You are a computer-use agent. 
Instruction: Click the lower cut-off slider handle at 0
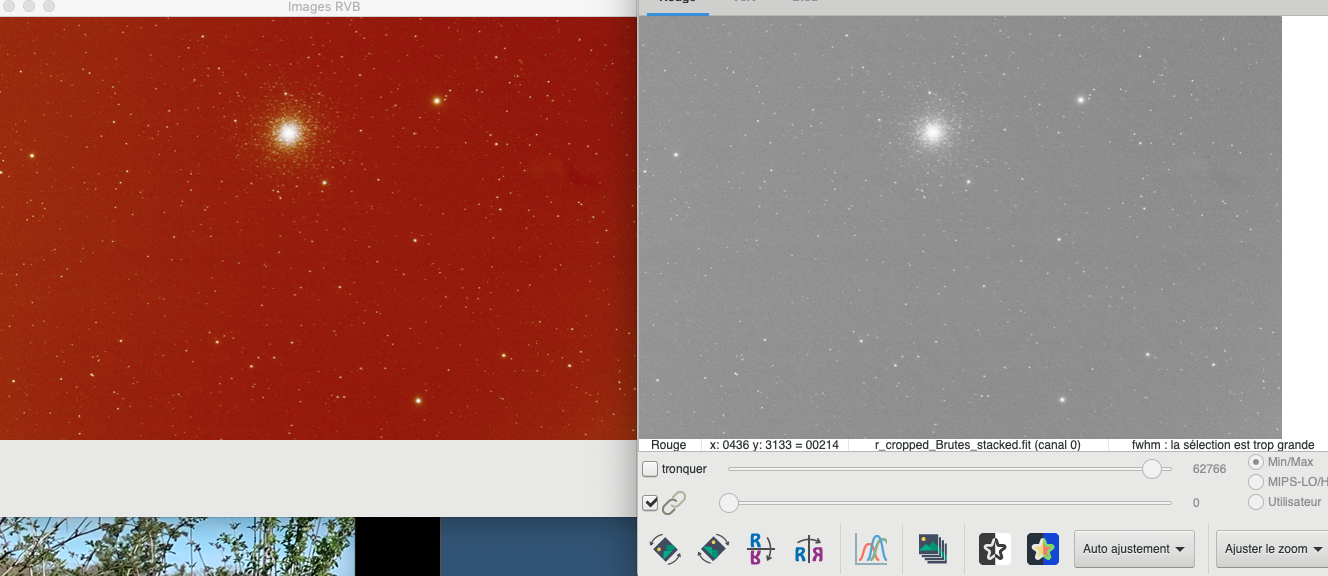click(729, 503)
